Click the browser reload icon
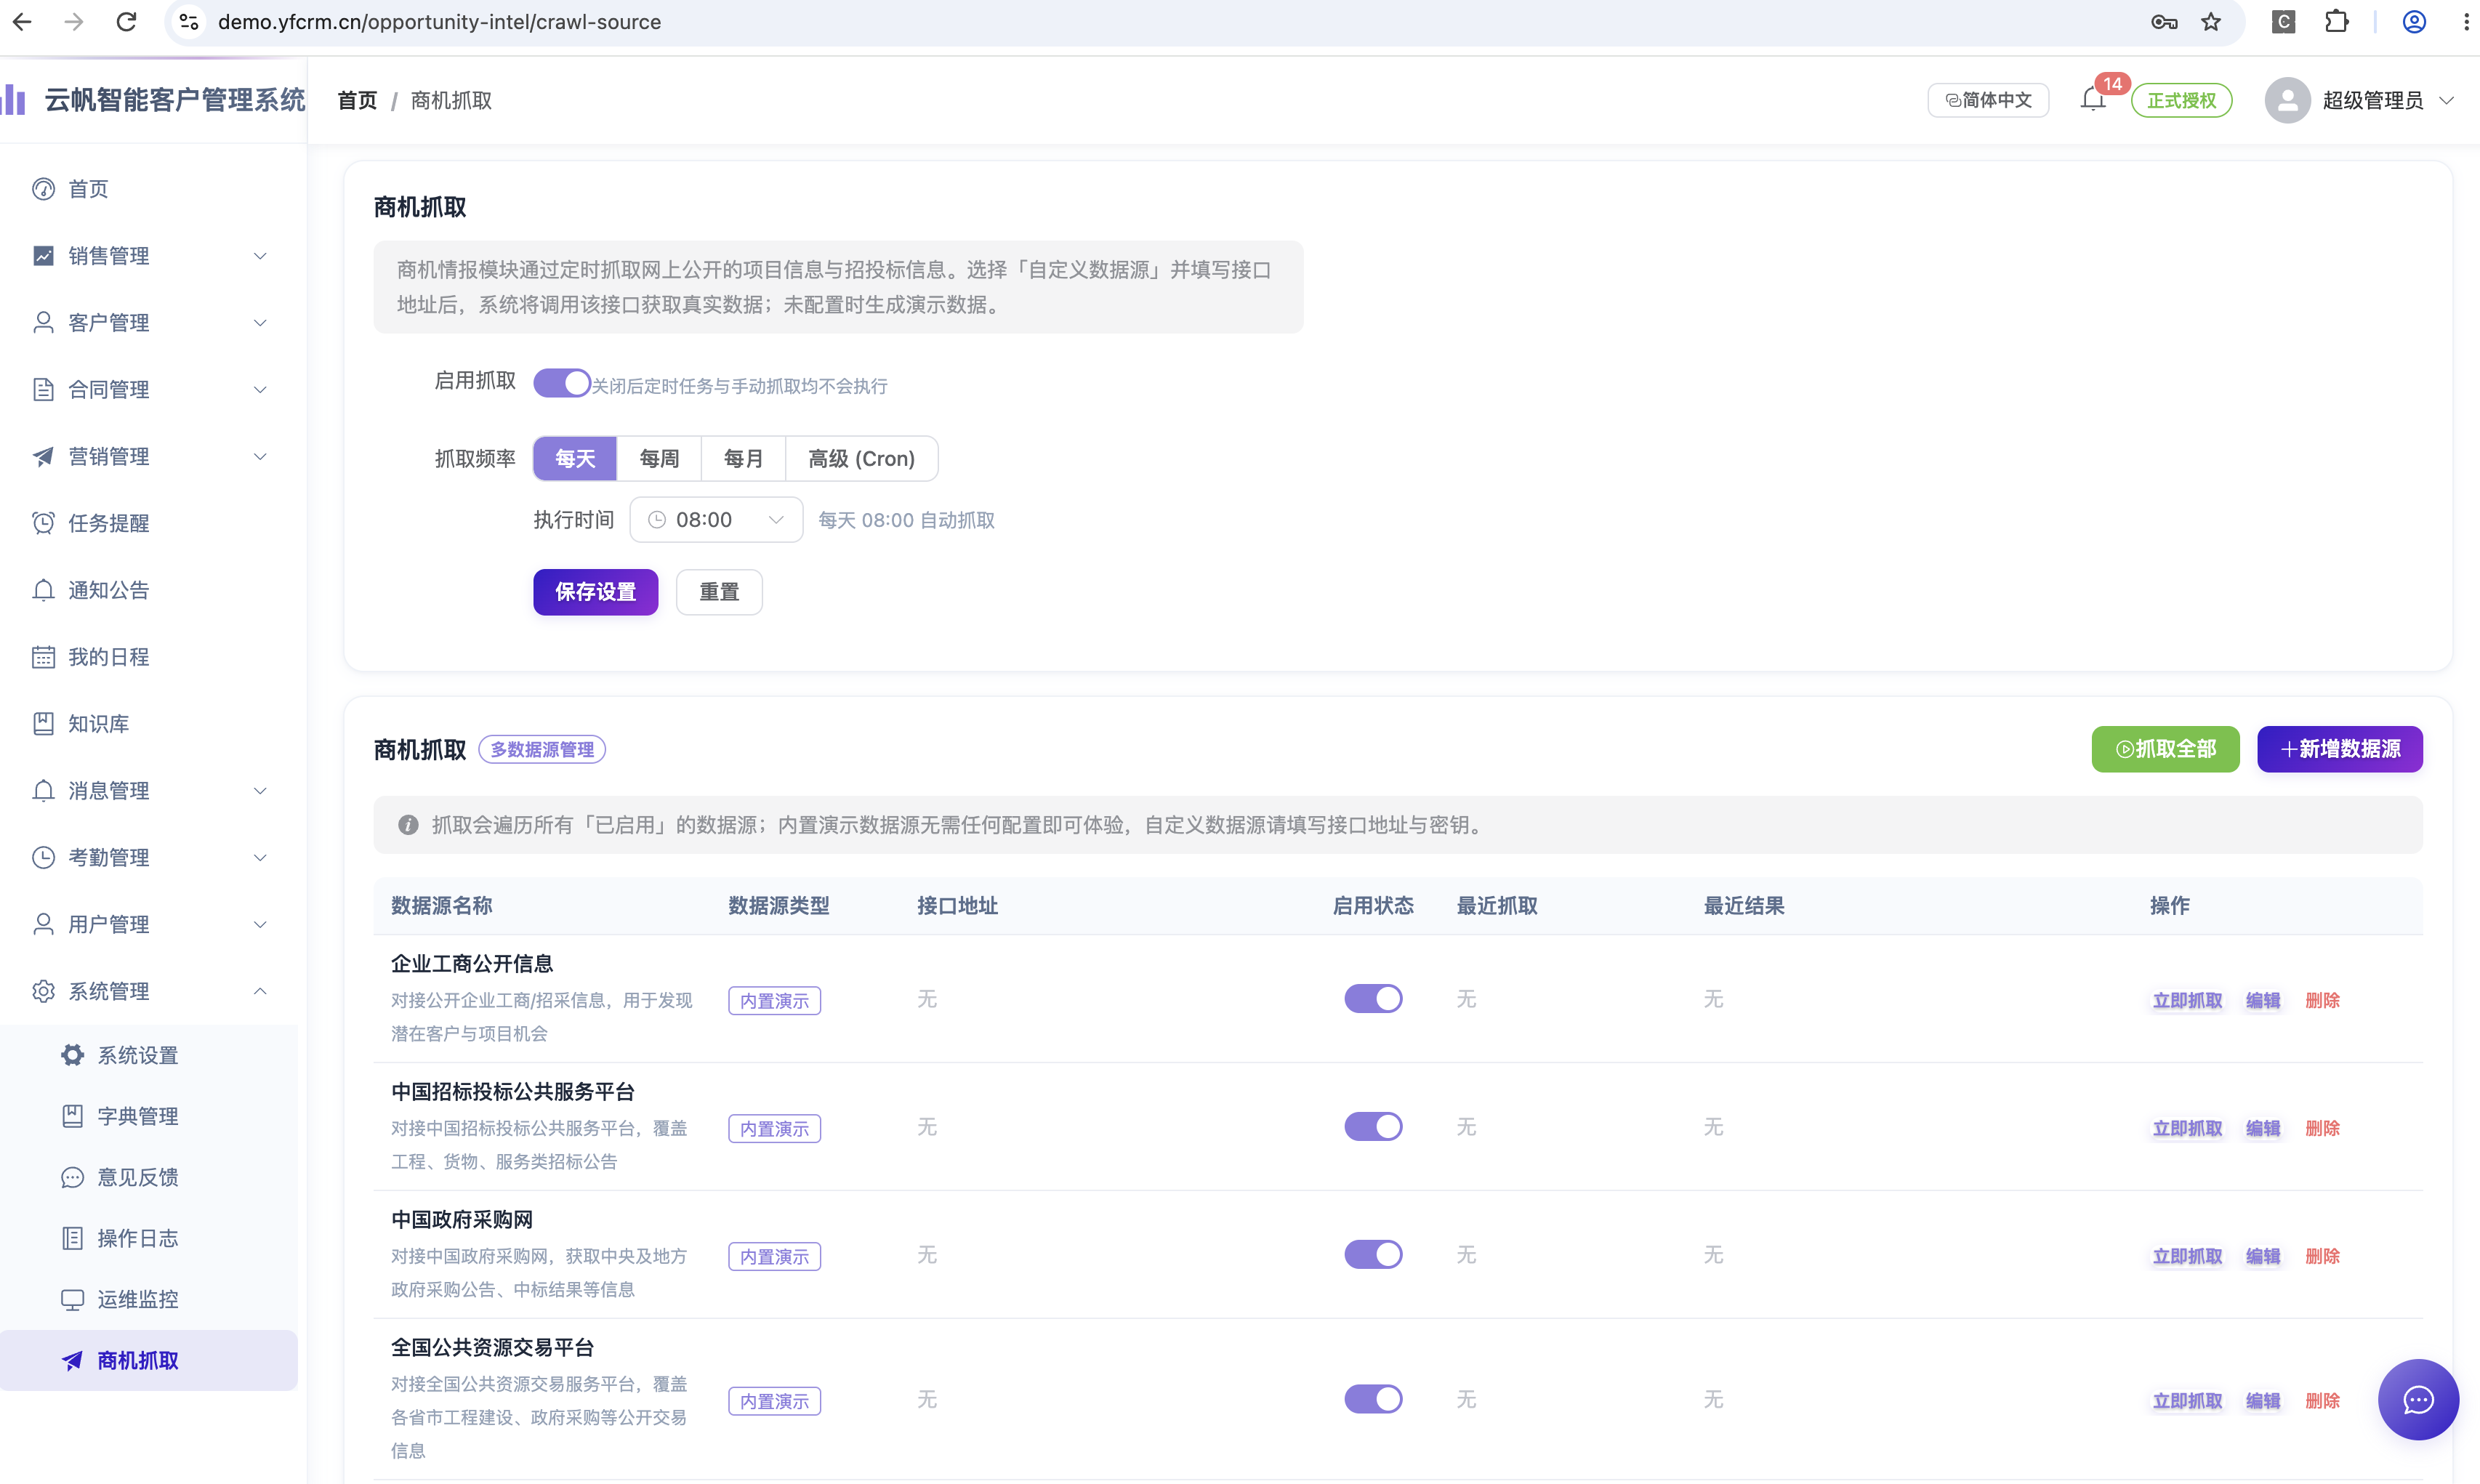 tap(126, 22)
